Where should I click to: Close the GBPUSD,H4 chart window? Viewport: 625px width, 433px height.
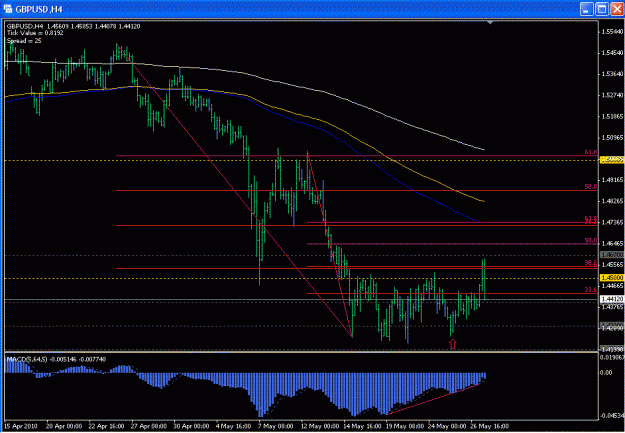[x=617, y=9]
